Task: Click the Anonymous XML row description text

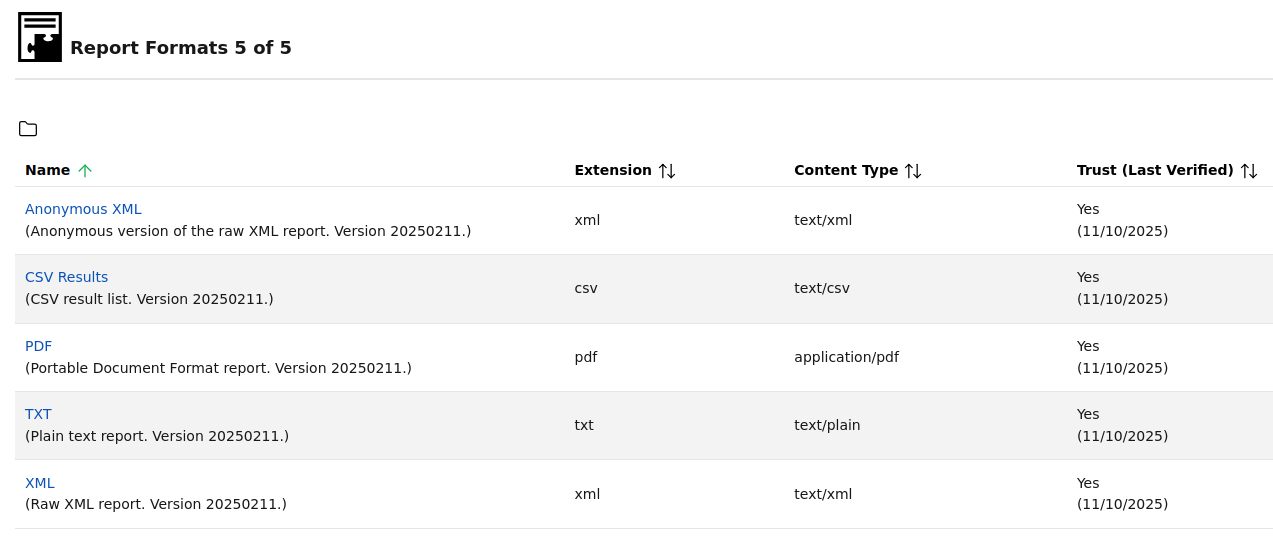Action: [248, 231]
